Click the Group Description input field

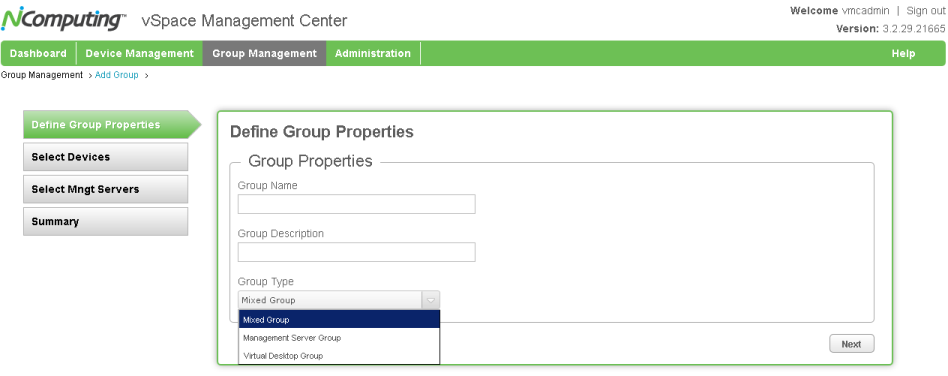(357, 252)
